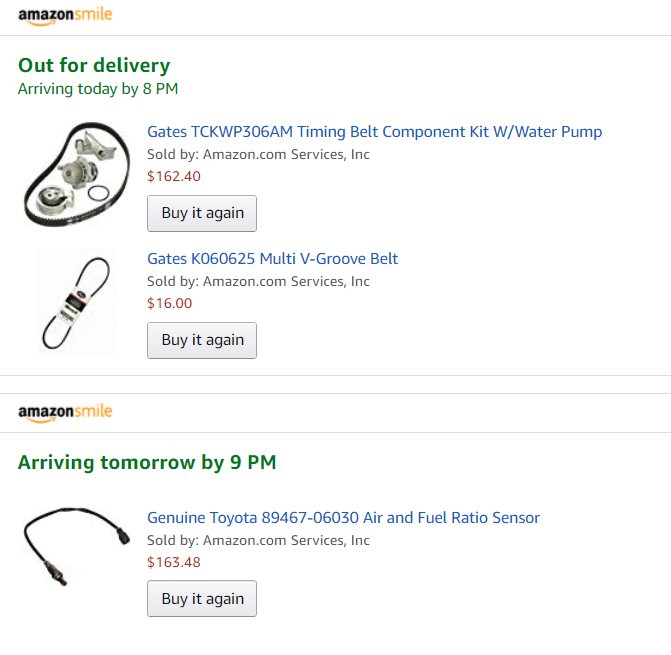671x655 pixels.
Task: Click seller line under timing belt kit
Action: point(258,154)
